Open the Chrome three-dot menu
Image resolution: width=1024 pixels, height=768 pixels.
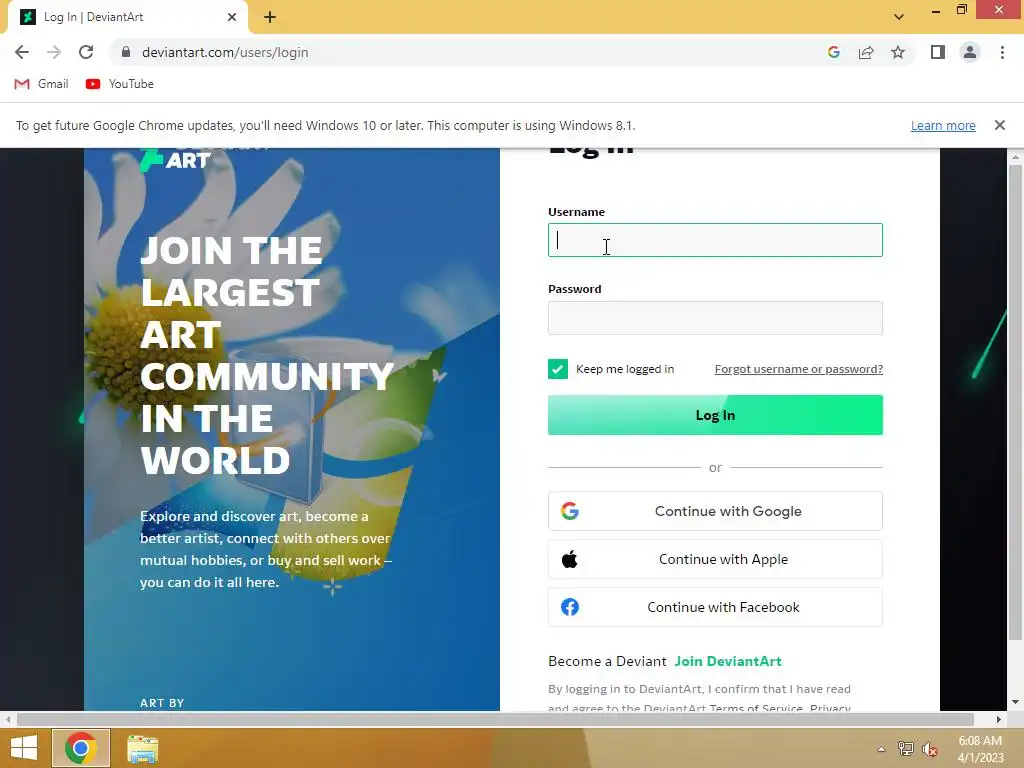click(1002, 52)
